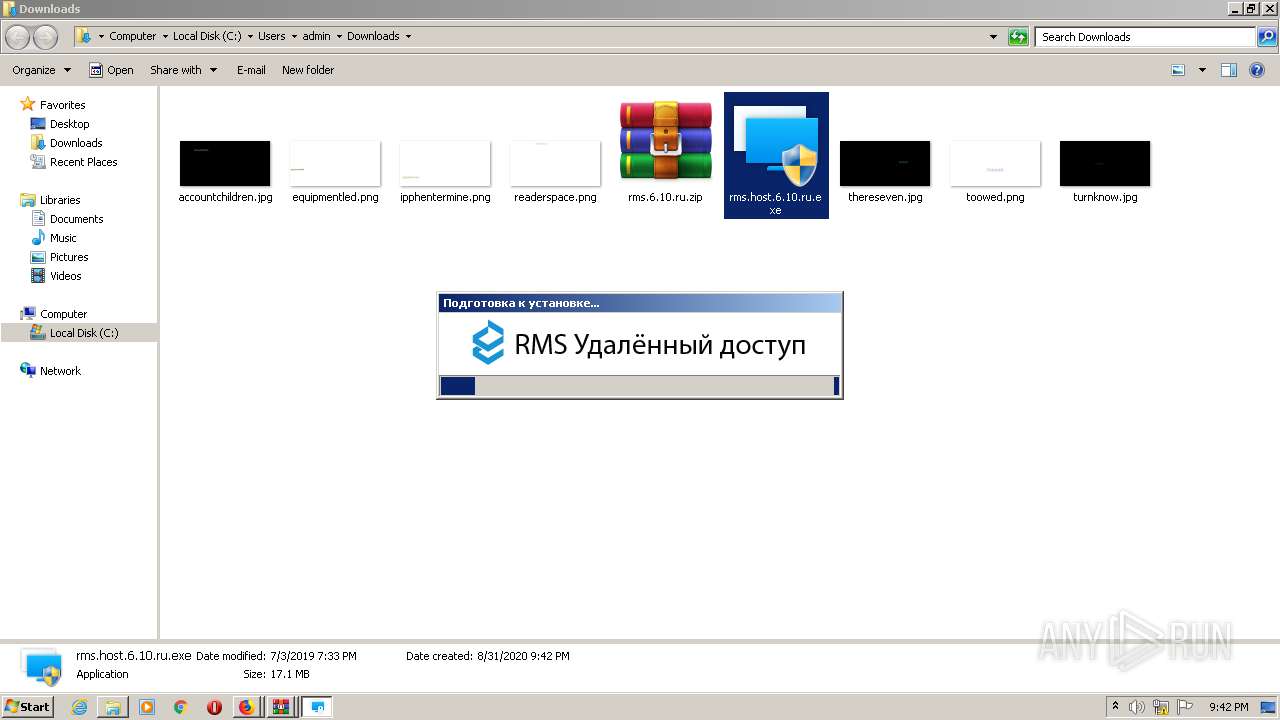The height and width of the screenshot is (720, 1280).
Task: Expand the address bar history dropdown
Action: (x=993, y=37)
